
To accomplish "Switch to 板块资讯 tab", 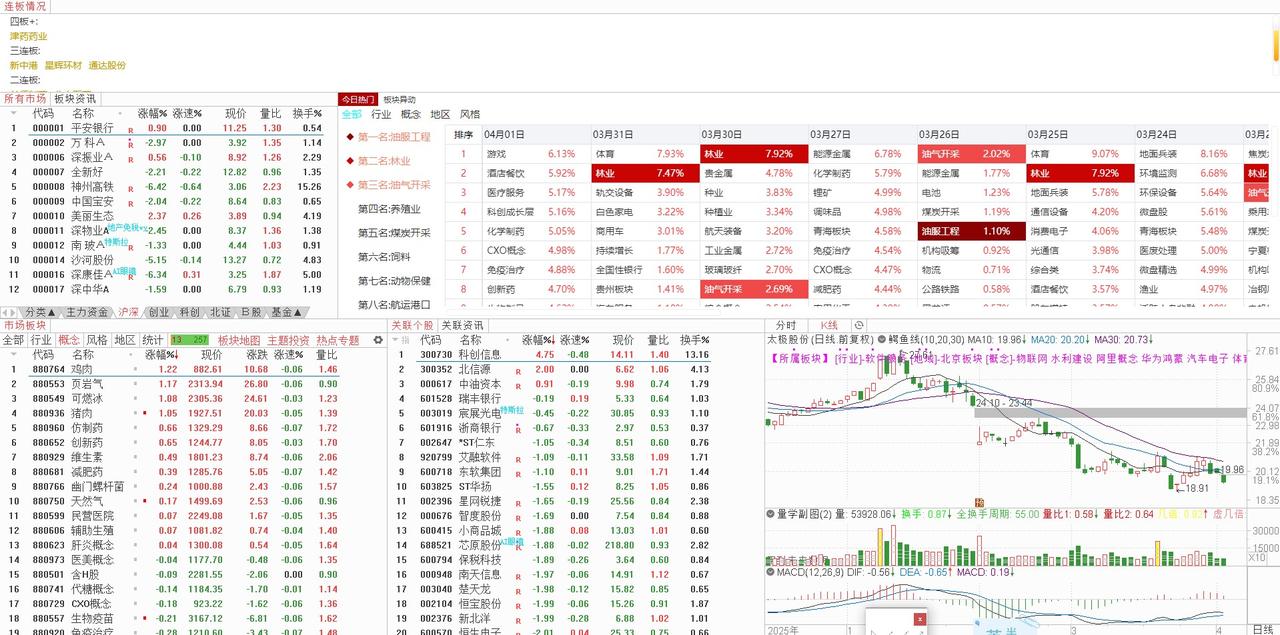I will 75,98.
